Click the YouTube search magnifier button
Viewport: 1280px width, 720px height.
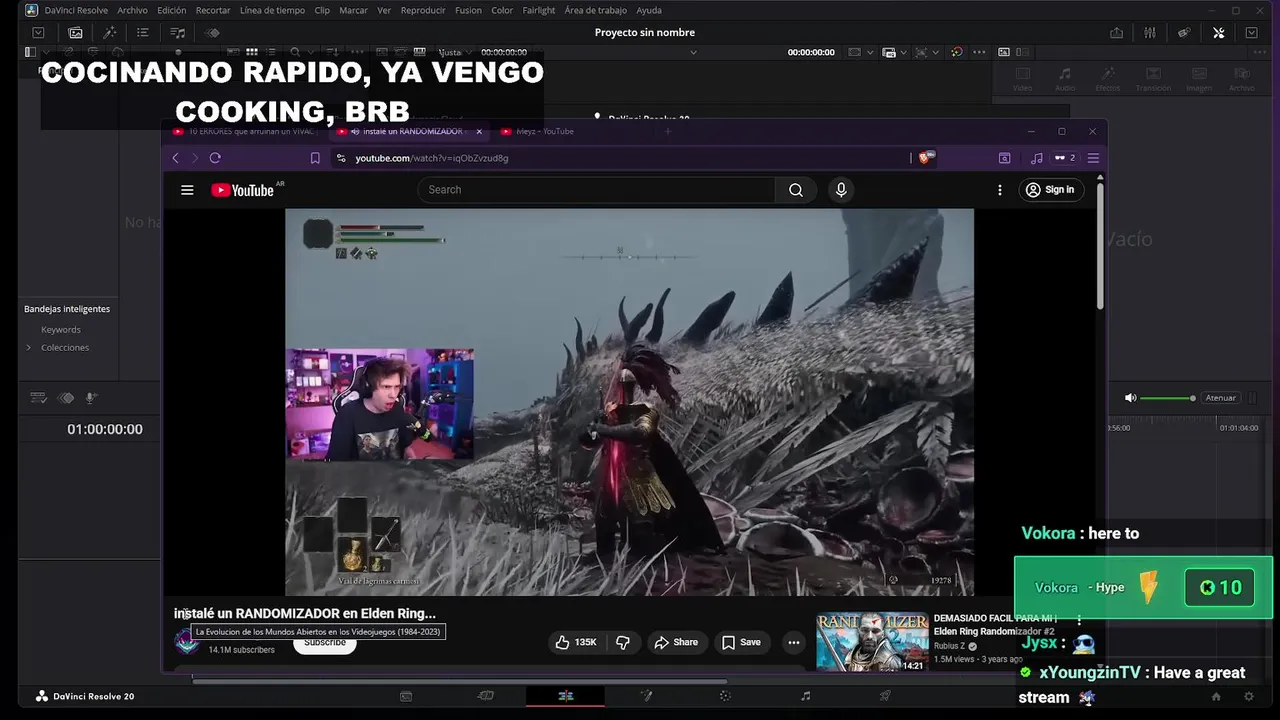[796, 190]
